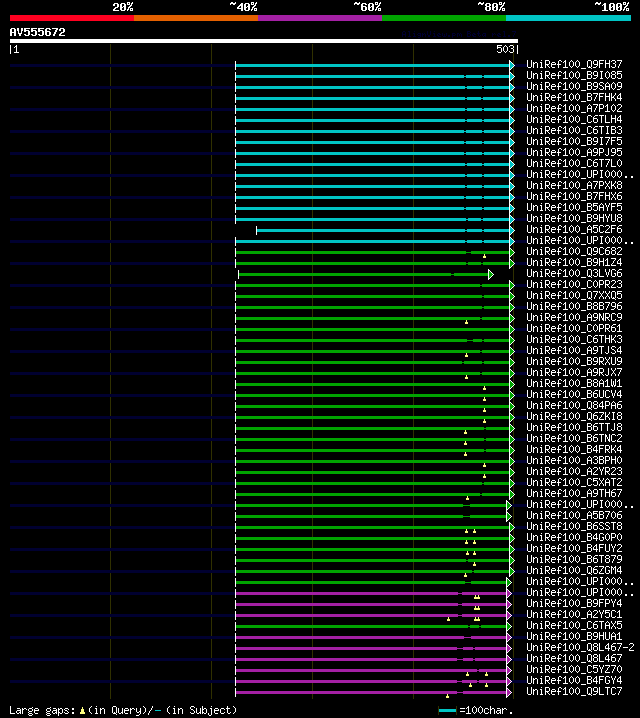Select the UniRef100_A9RJX7 label
This screenshot has height=718, width=640.
[574, 372]
